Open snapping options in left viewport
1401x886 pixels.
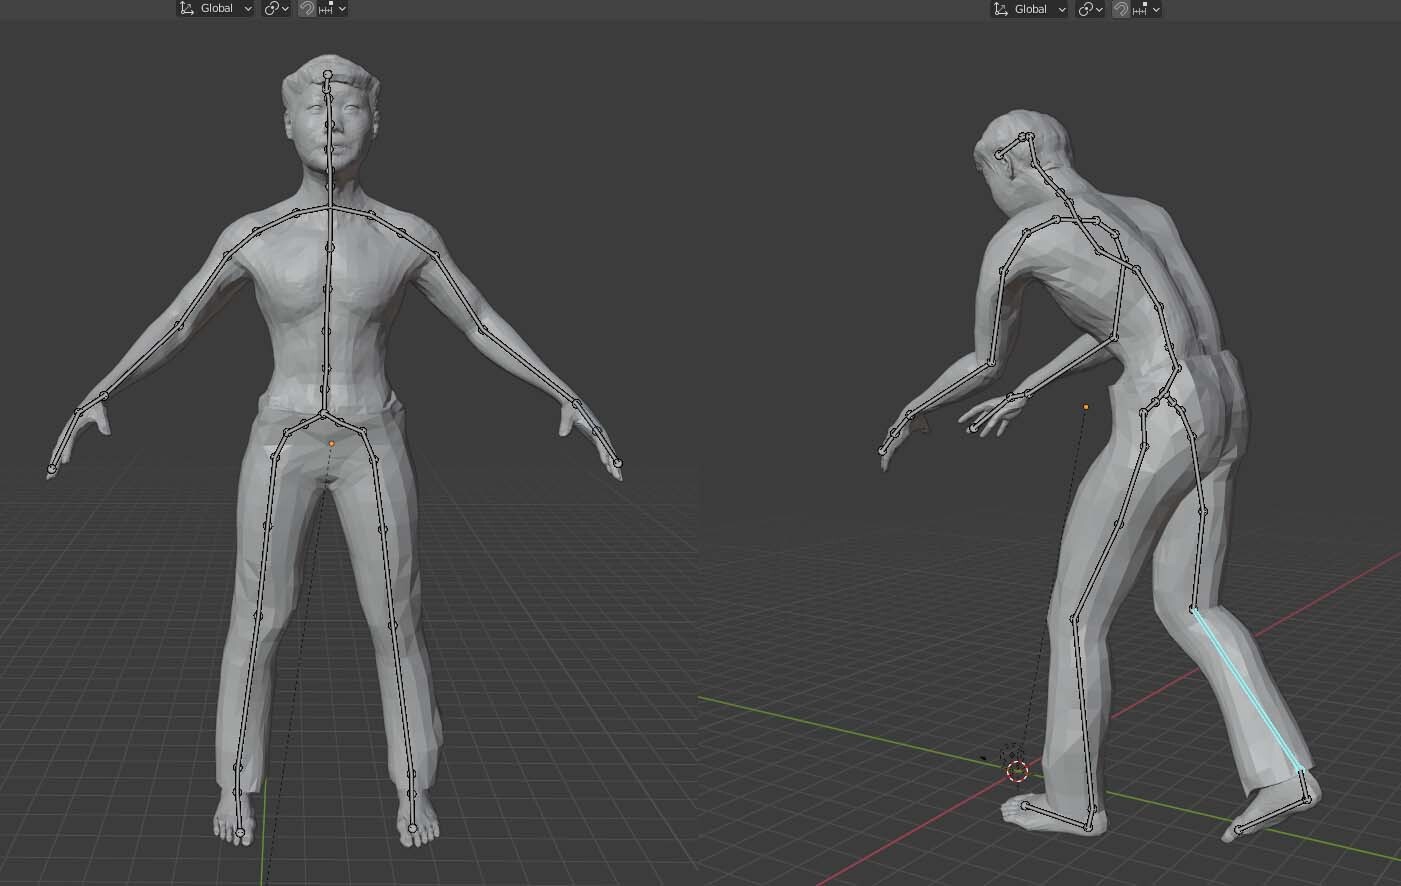333,8
